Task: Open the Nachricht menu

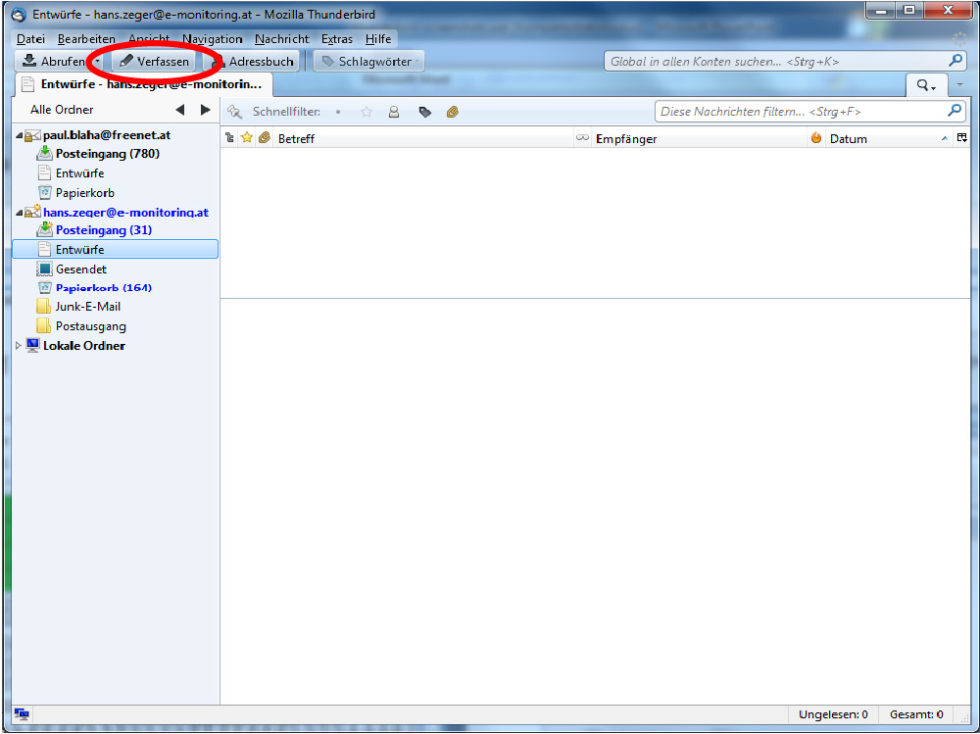Action: click(x=282, y=39)
